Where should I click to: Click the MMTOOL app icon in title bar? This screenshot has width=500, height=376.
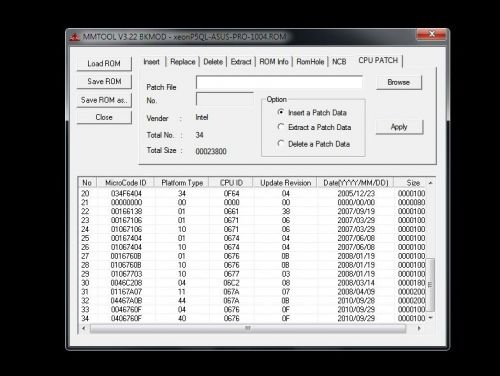(75, 37)
